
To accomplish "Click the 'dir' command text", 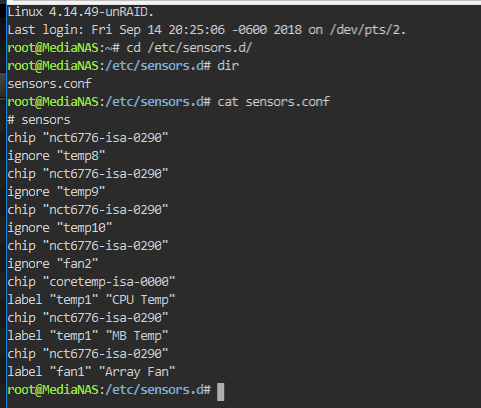I will pos(228,66).
